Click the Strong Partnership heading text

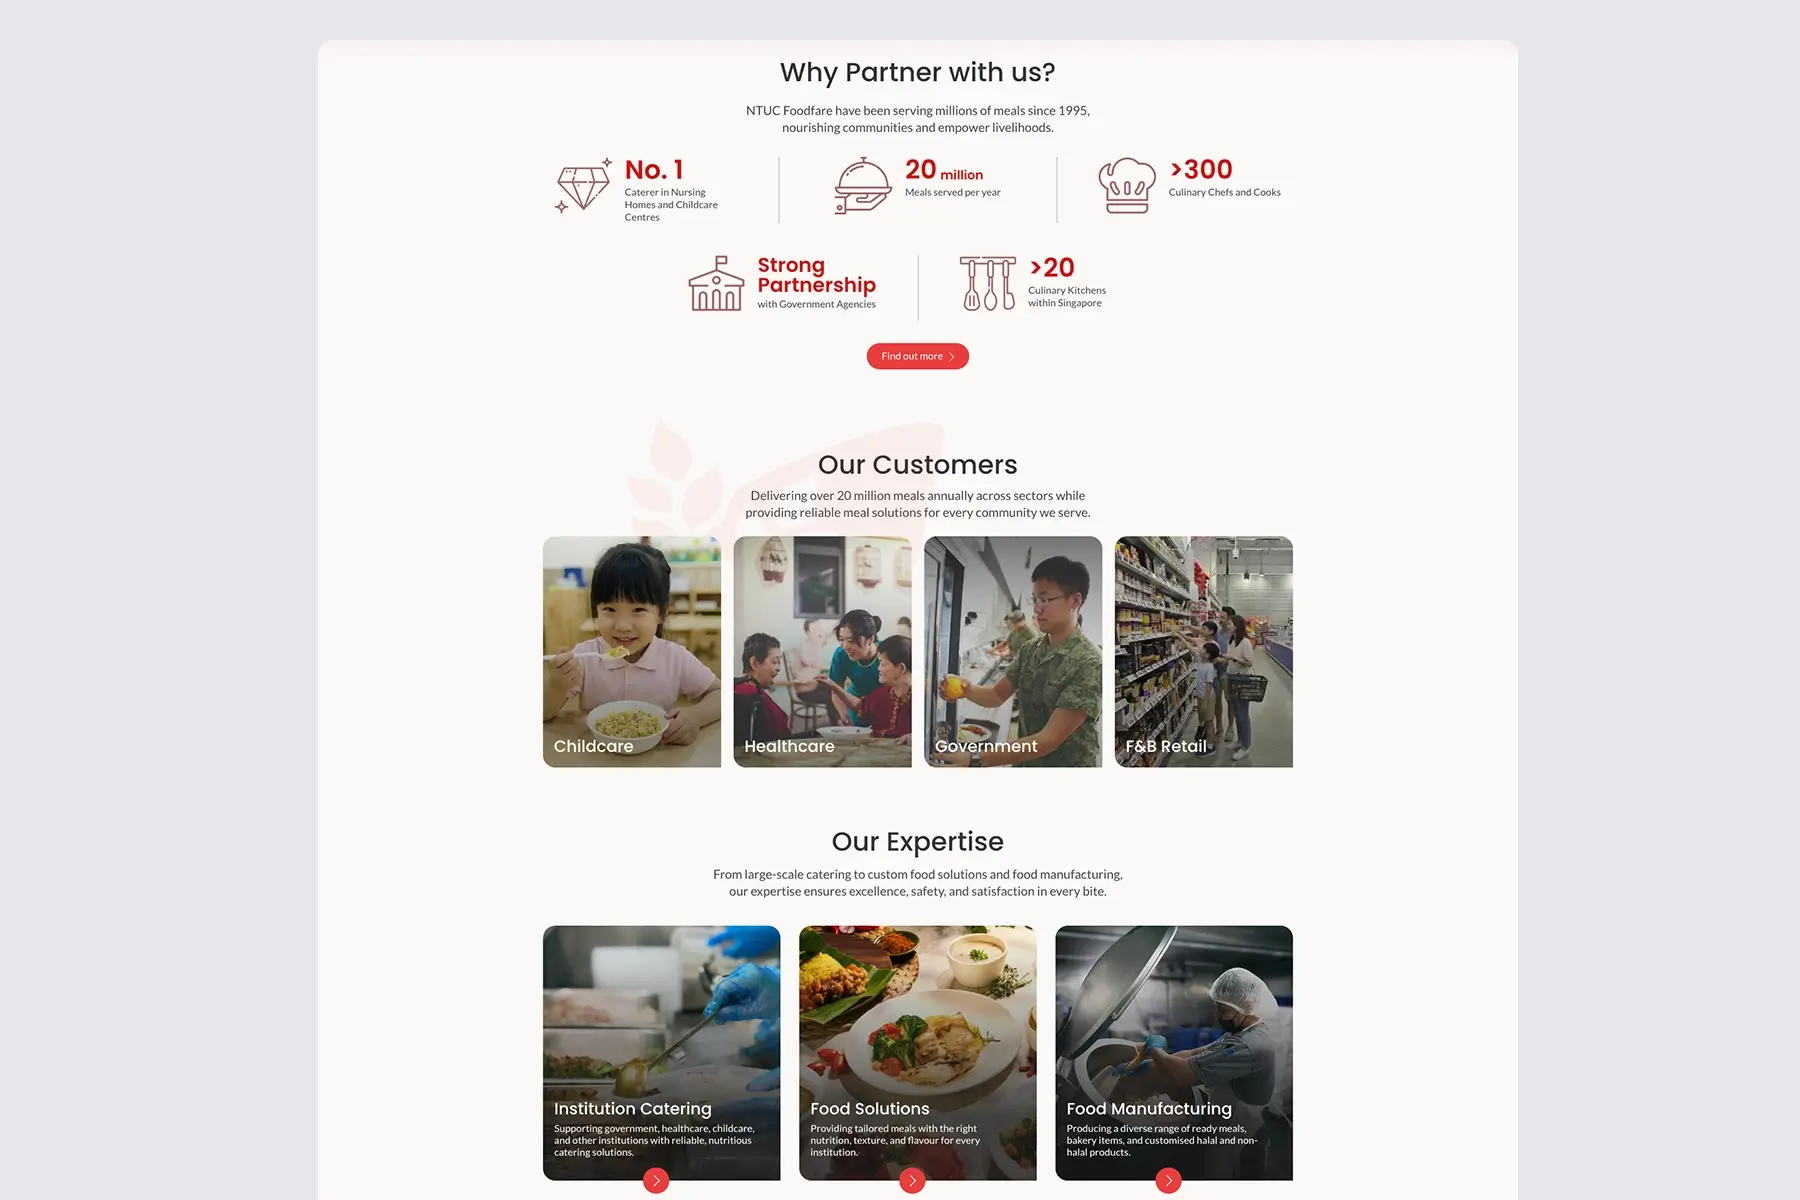[x=816, y=275]
